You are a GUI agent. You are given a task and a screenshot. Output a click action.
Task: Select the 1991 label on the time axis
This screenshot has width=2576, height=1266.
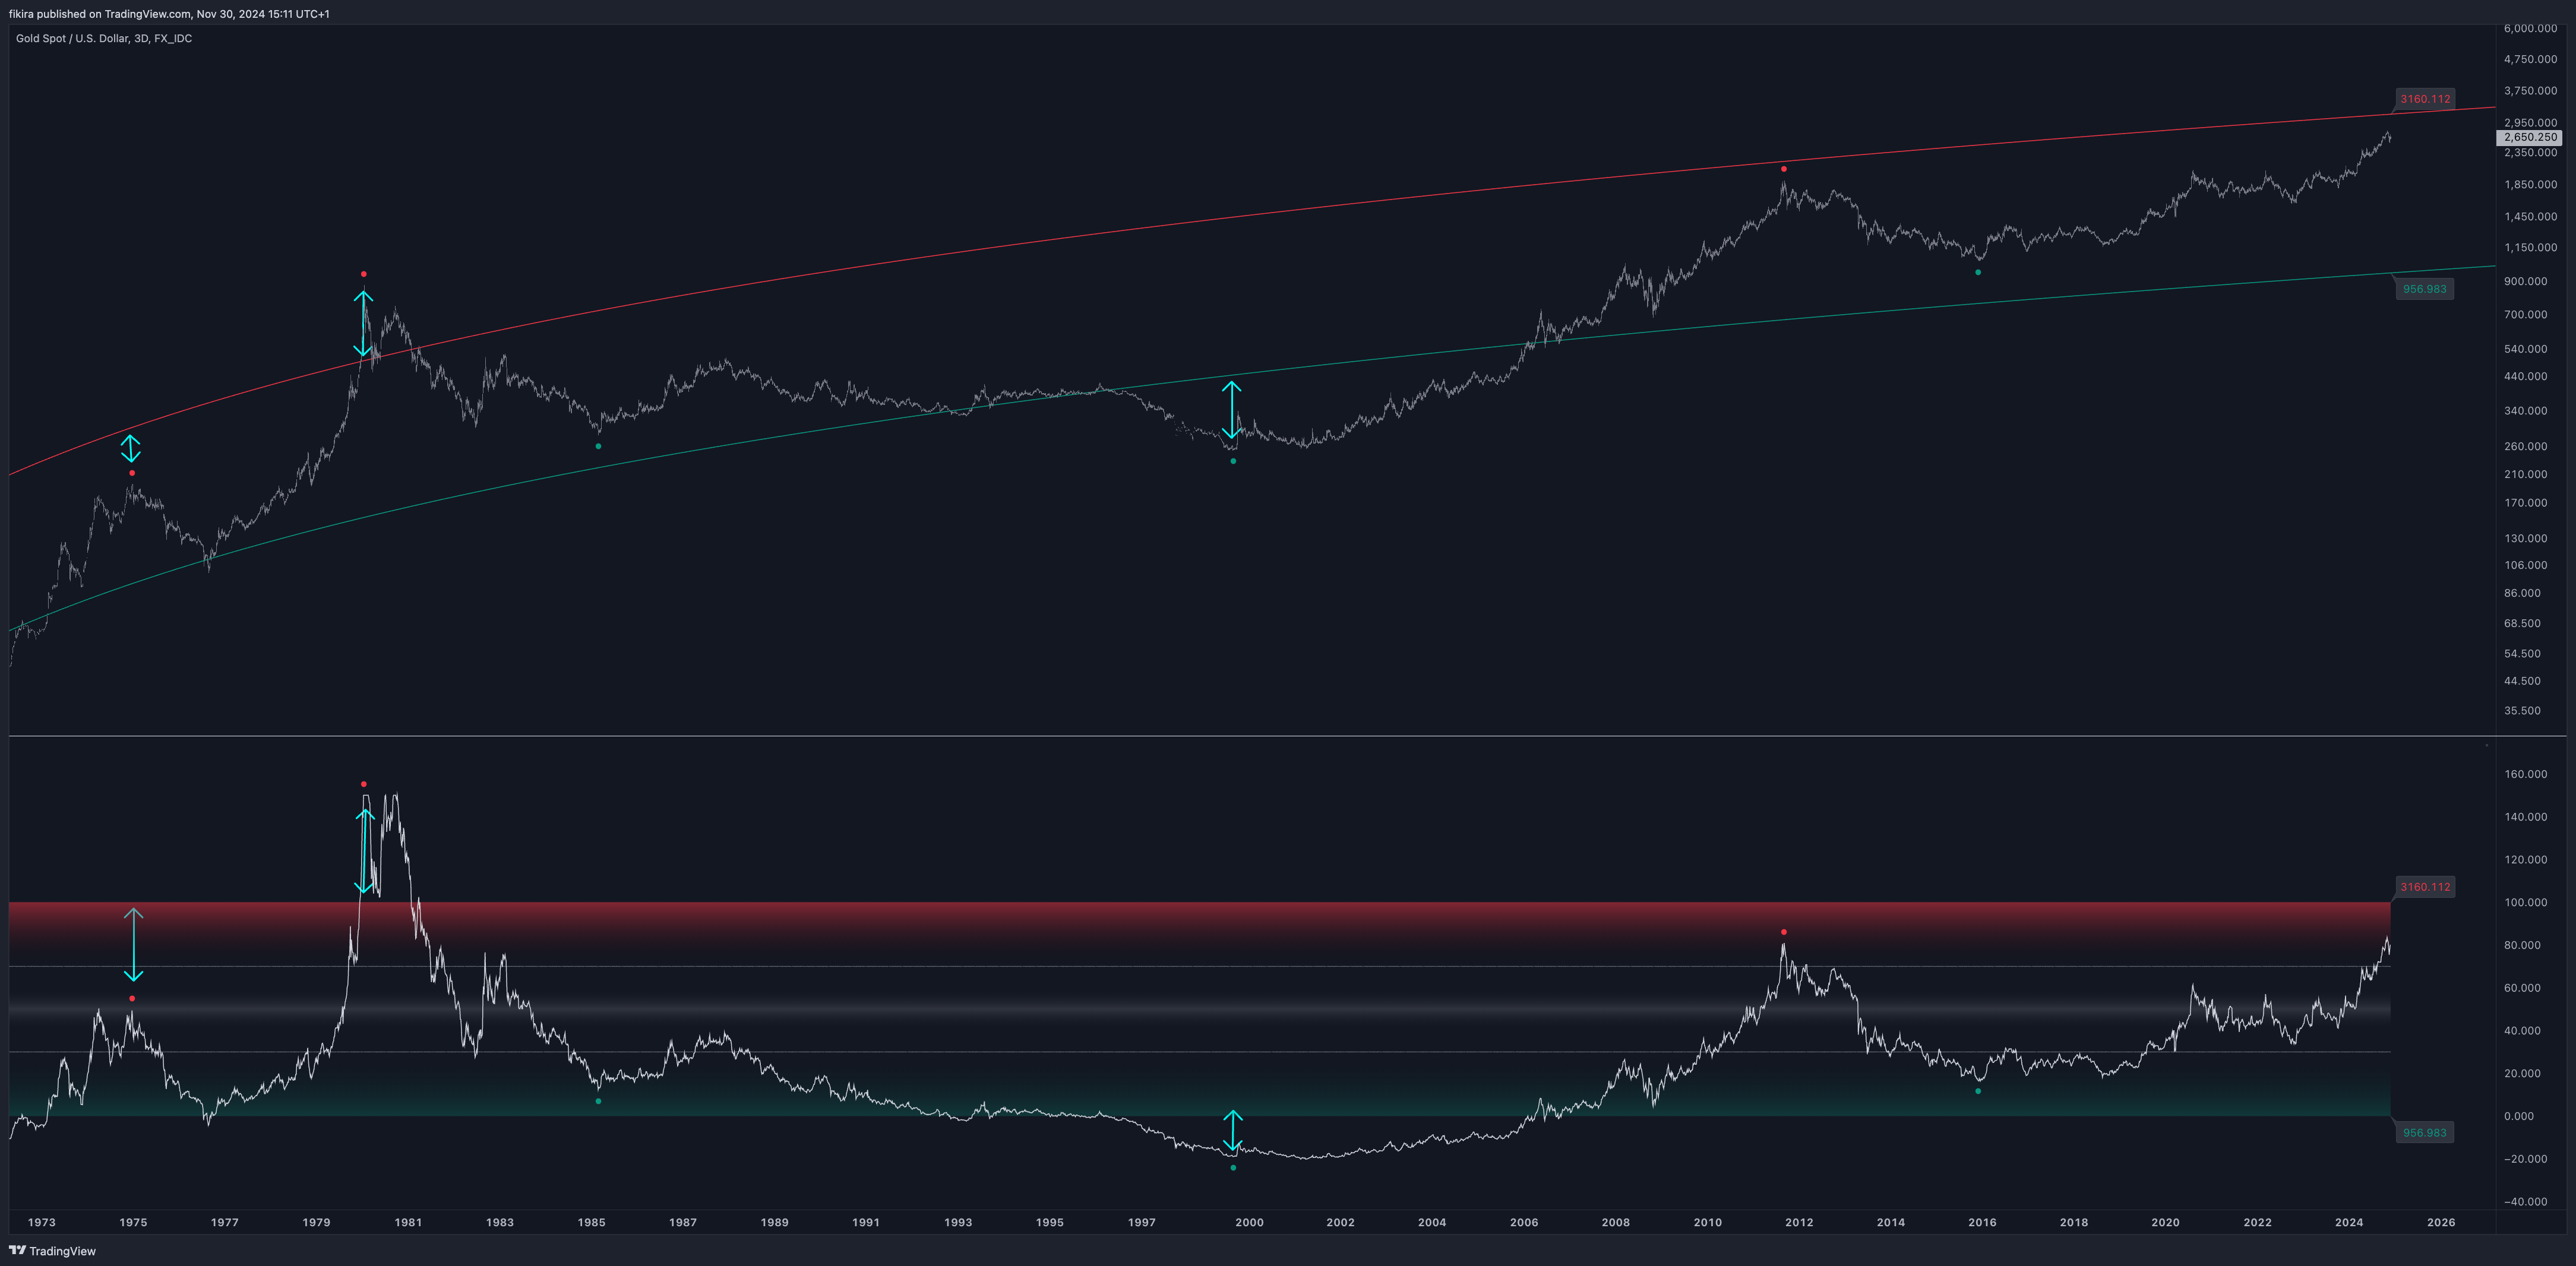point(866,1223)
